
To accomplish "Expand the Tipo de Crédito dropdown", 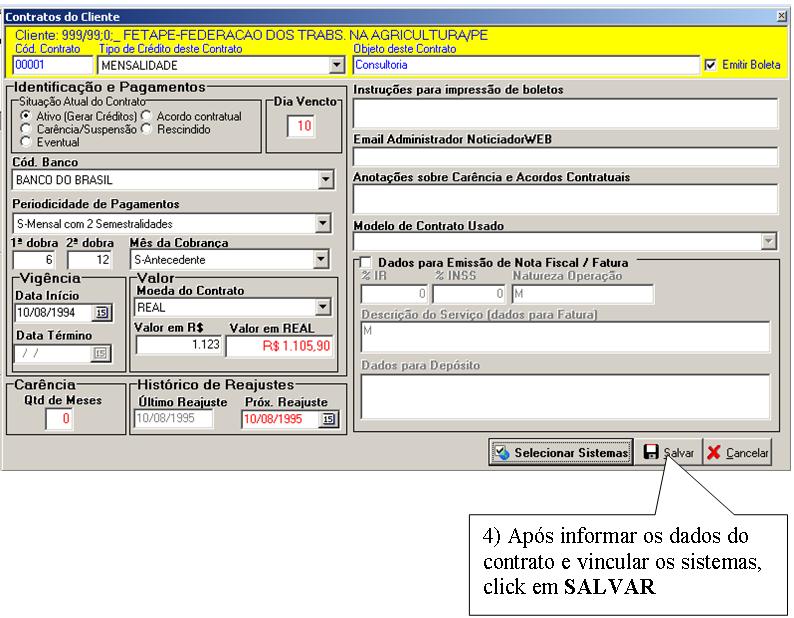I will pyautogui.click(x=336, y=65).
